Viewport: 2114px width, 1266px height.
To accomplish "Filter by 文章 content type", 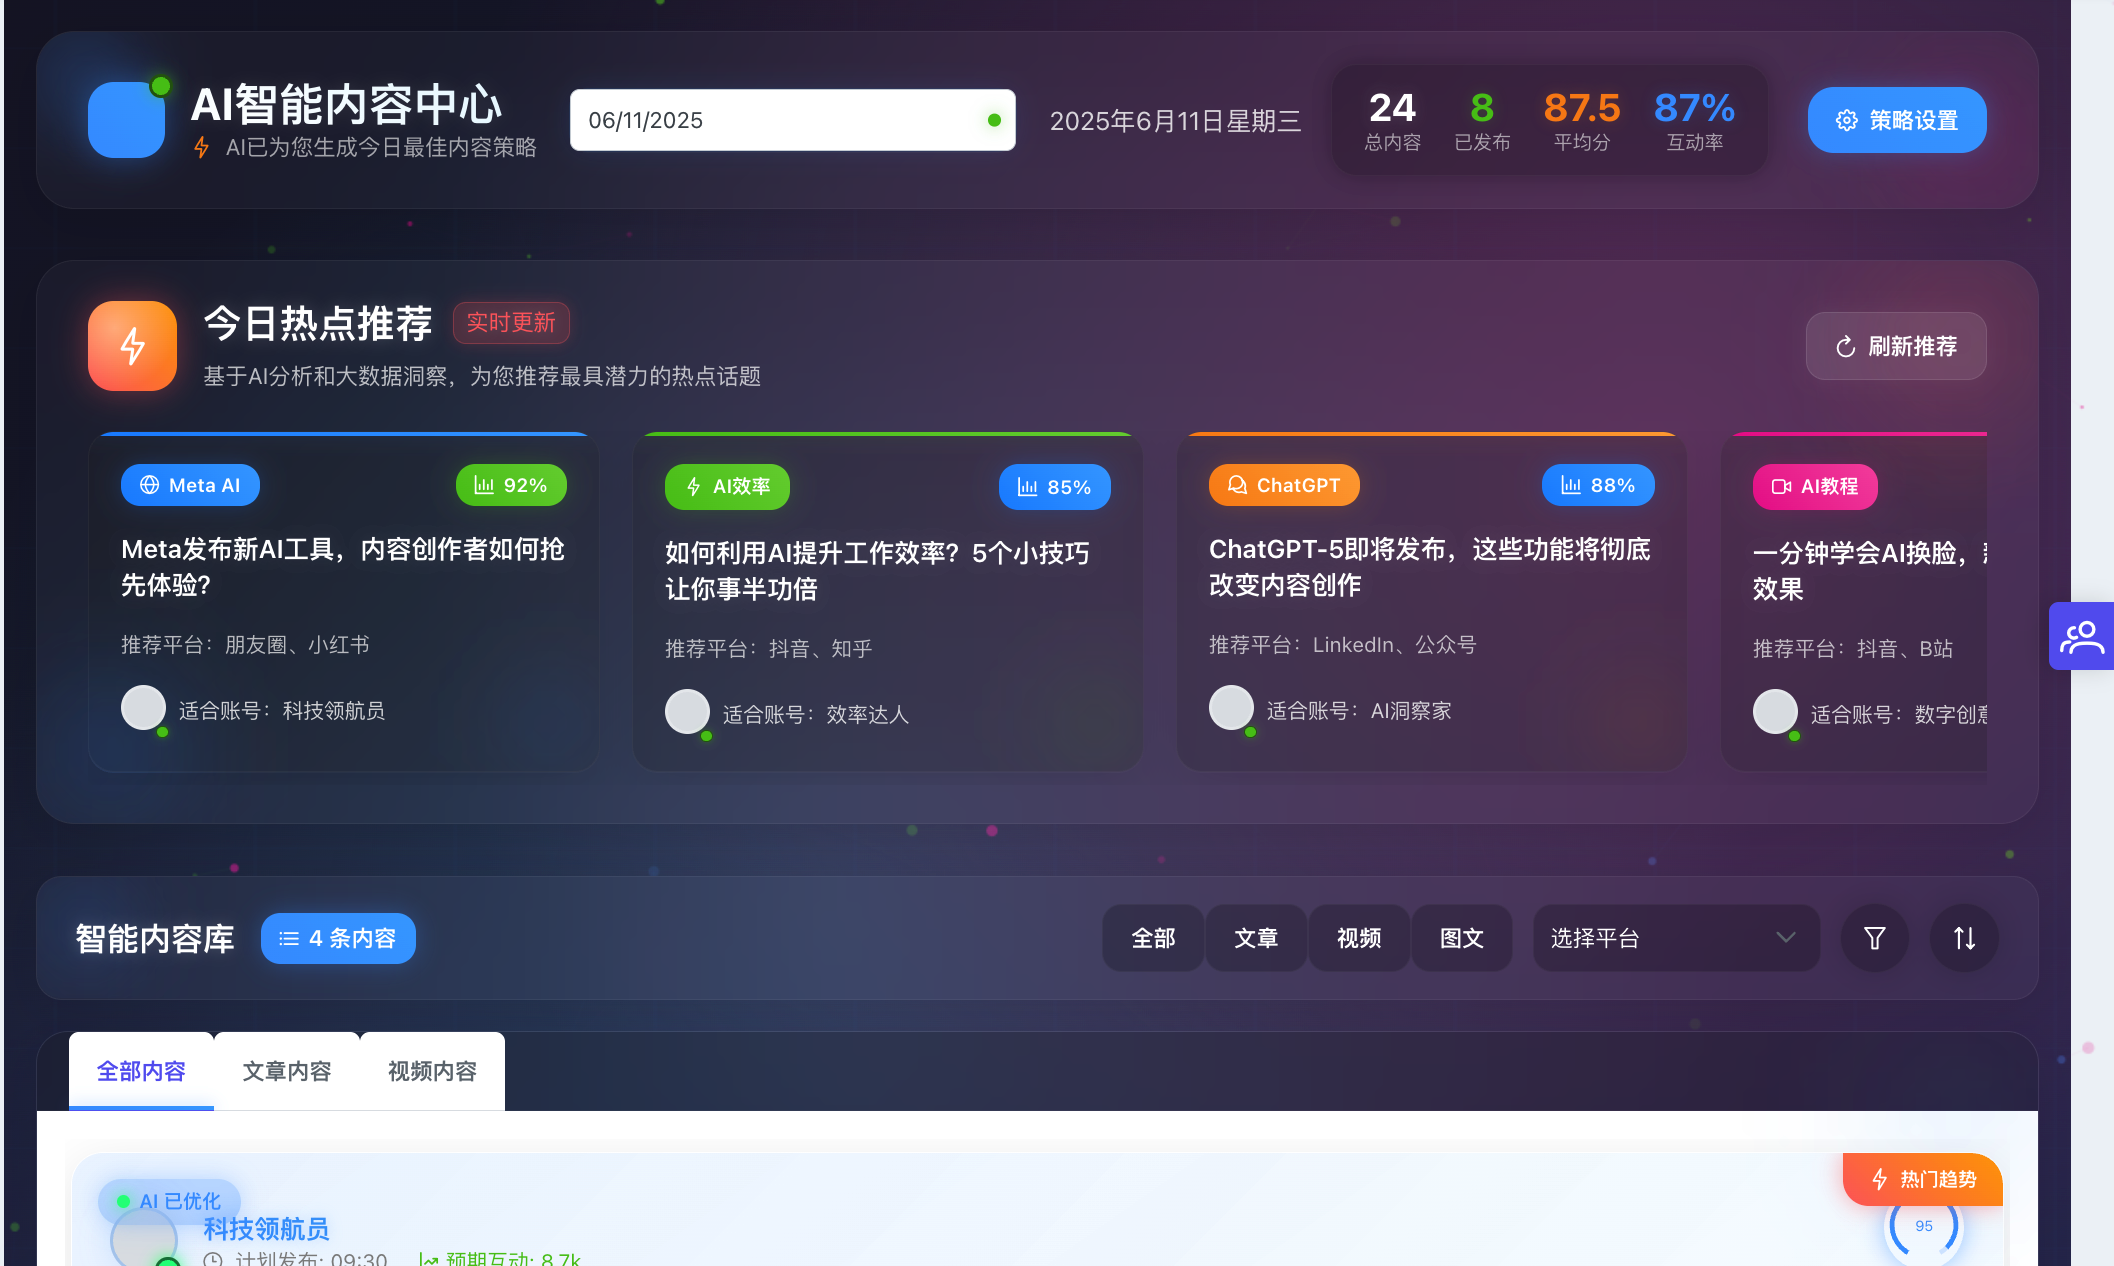I will (1256, 938).
